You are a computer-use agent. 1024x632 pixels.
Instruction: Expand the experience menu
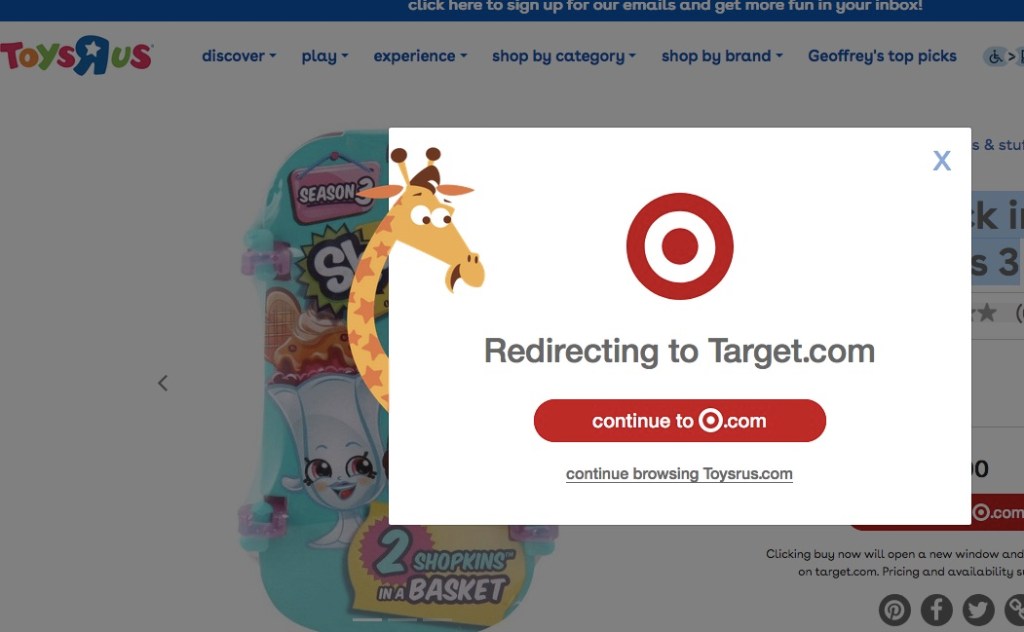pyautogui.click(x=420, y=56)
